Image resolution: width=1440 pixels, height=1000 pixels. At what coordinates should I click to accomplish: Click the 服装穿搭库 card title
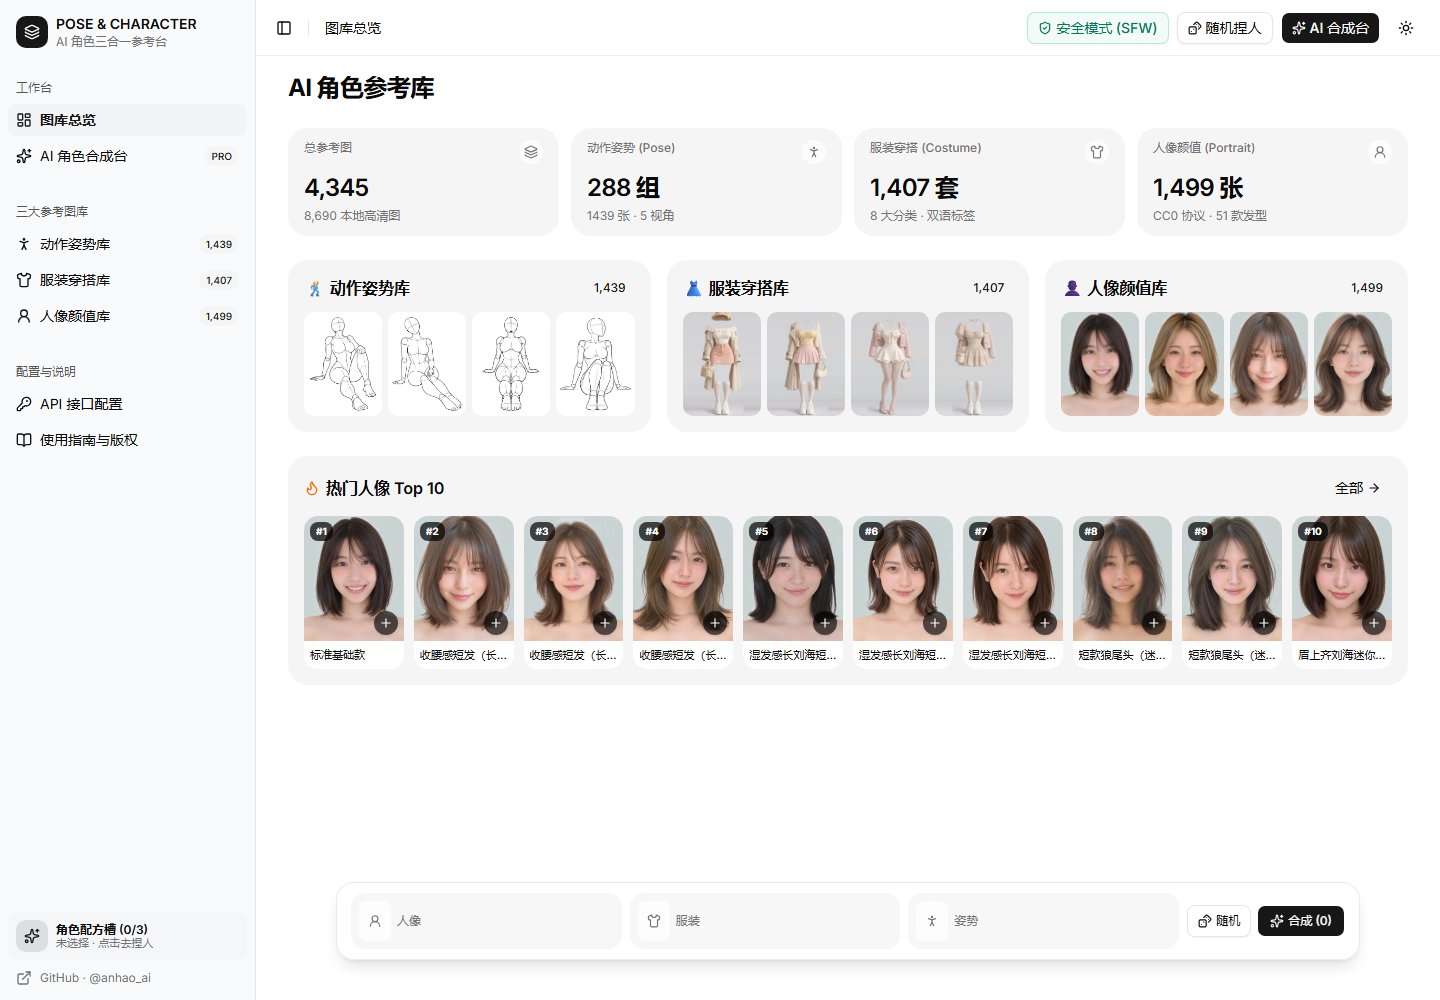[x=748, y=288]
